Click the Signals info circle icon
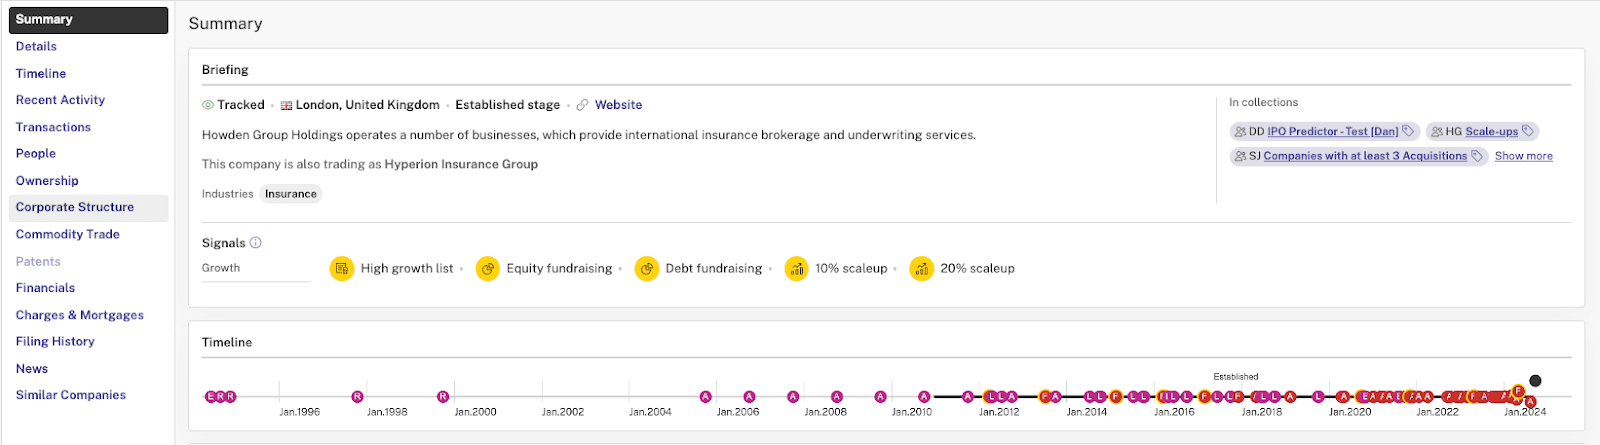The height and width of the screenshot is (445, 1600). tap(255, 243)
